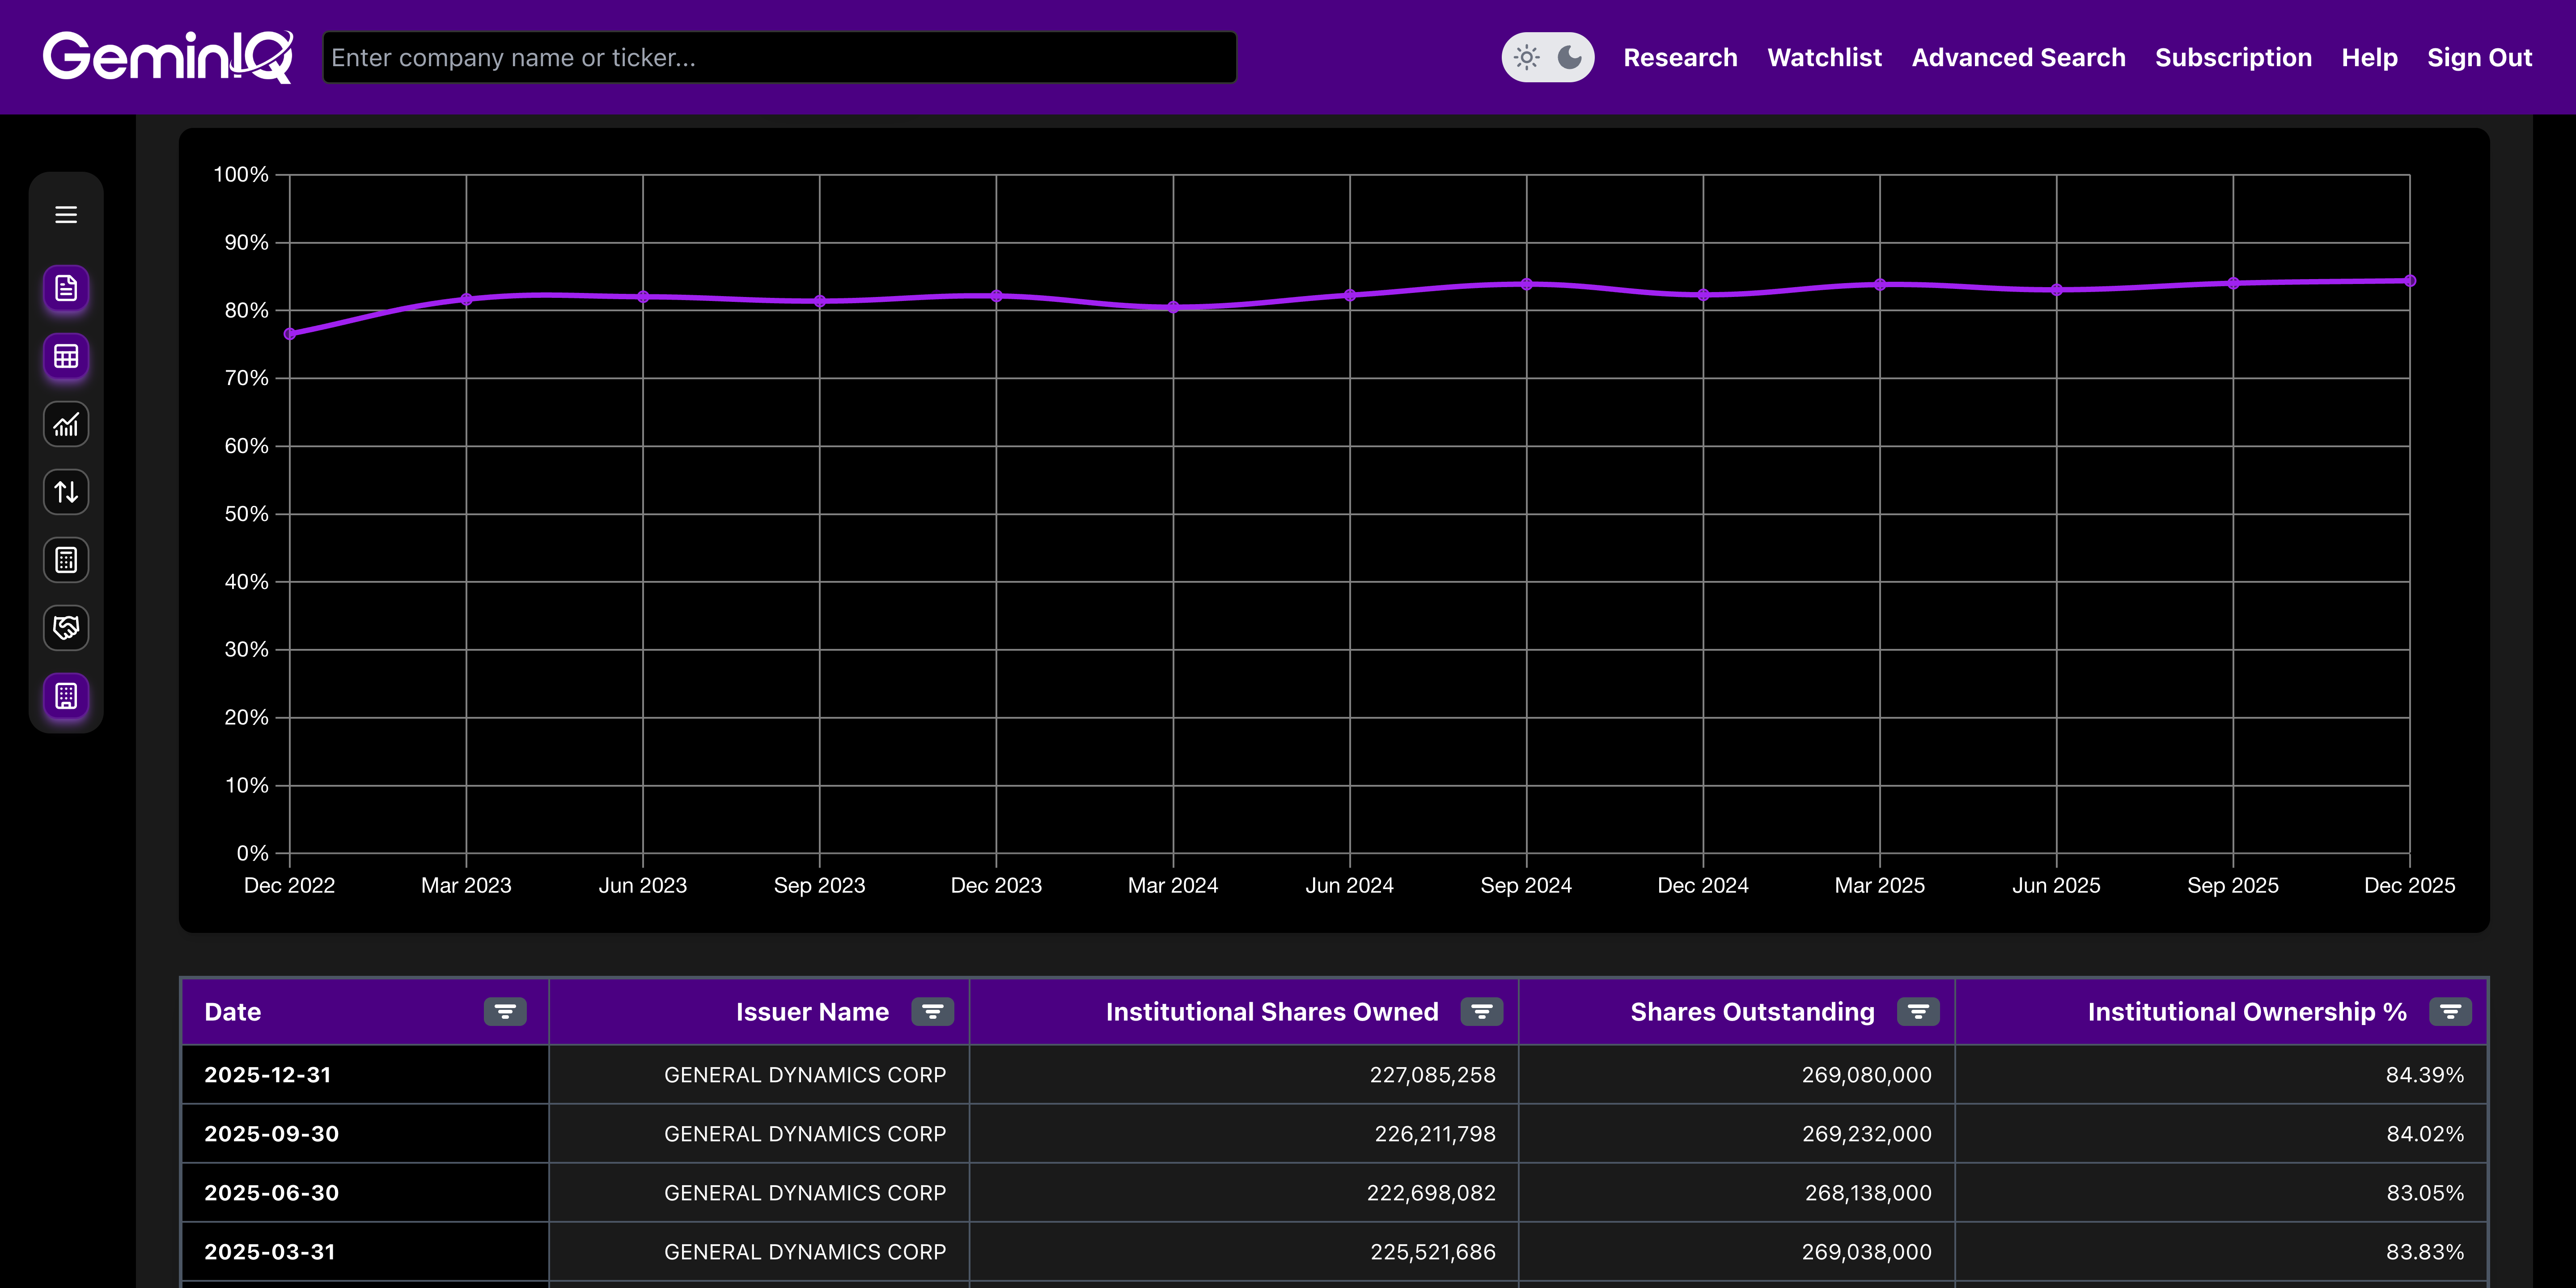Open Issuer Name column filter

(x=932, y=1012)
